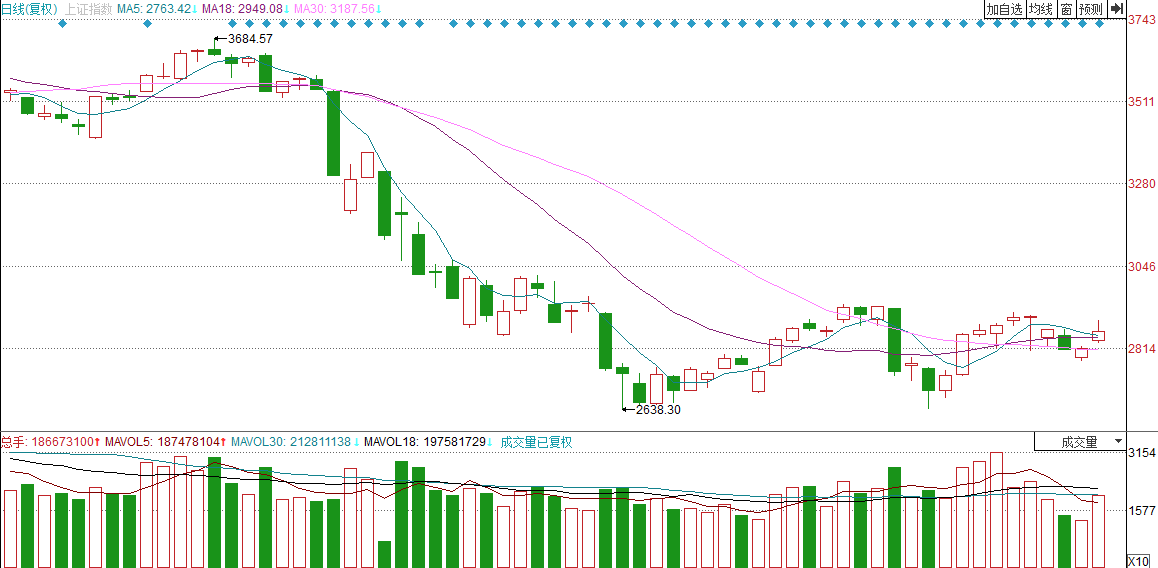1158x568 pixels.
Task: Open the 预测 forecast tool
Action: [x=1090, y=9]
